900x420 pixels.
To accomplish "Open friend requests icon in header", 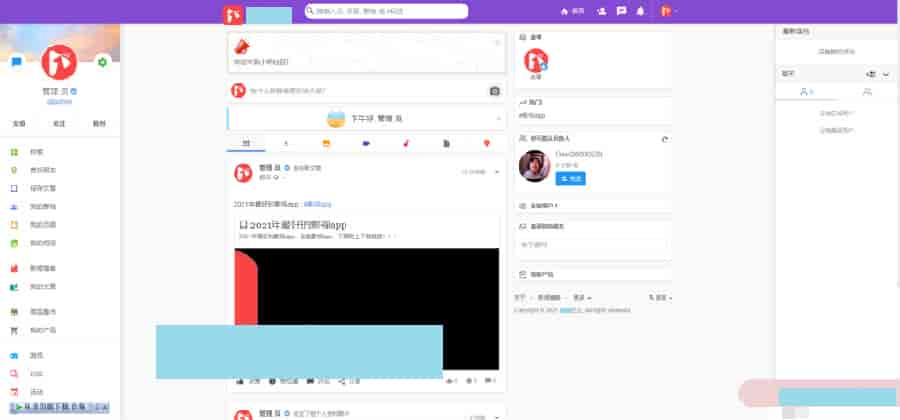I will coord(602,11).
